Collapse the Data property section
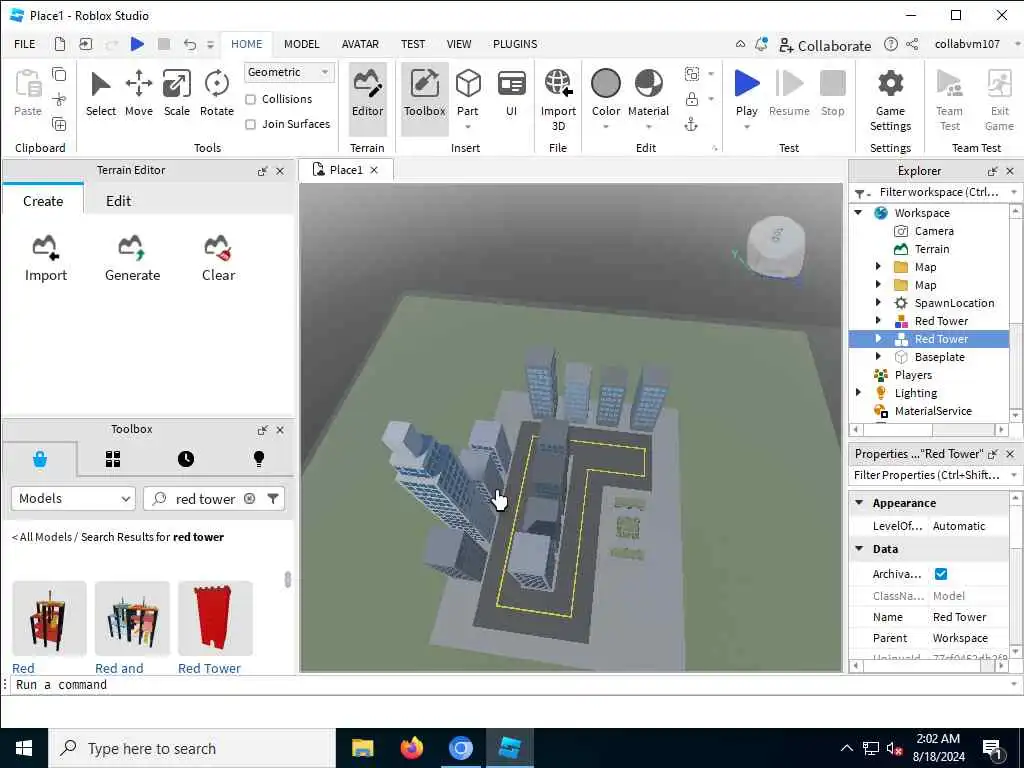 point(859,549)
